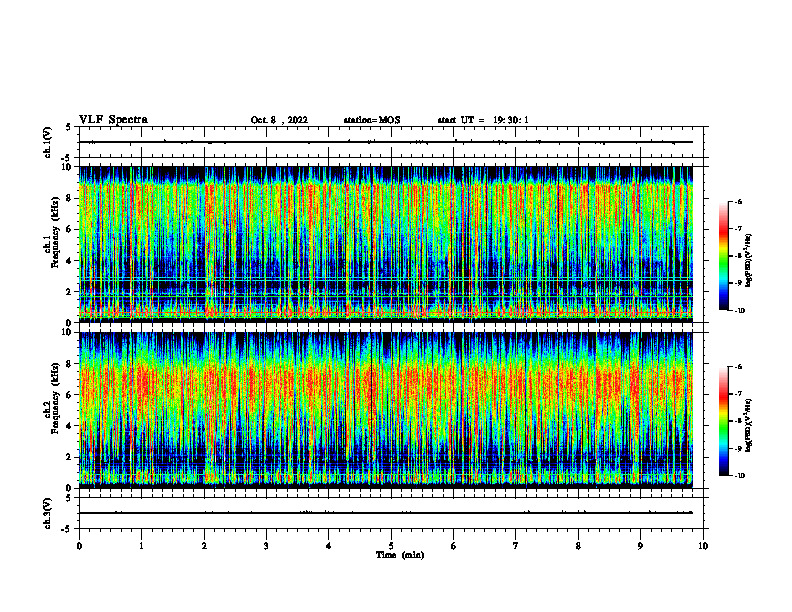Click the ch.2 spectrogram colorbar
Viewport: 792px width, 612px height.
723,421
